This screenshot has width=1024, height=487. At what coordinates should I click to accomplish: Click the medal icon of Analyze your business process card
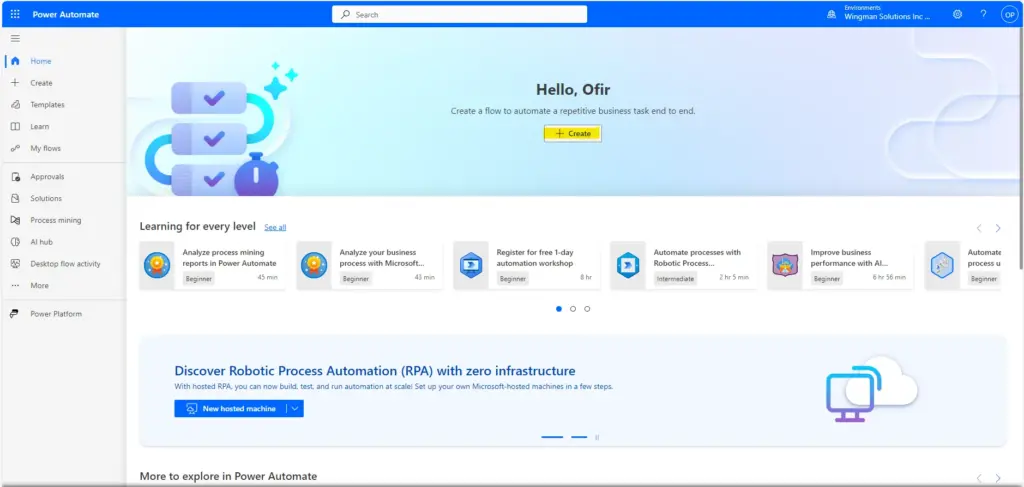point(314,266)
